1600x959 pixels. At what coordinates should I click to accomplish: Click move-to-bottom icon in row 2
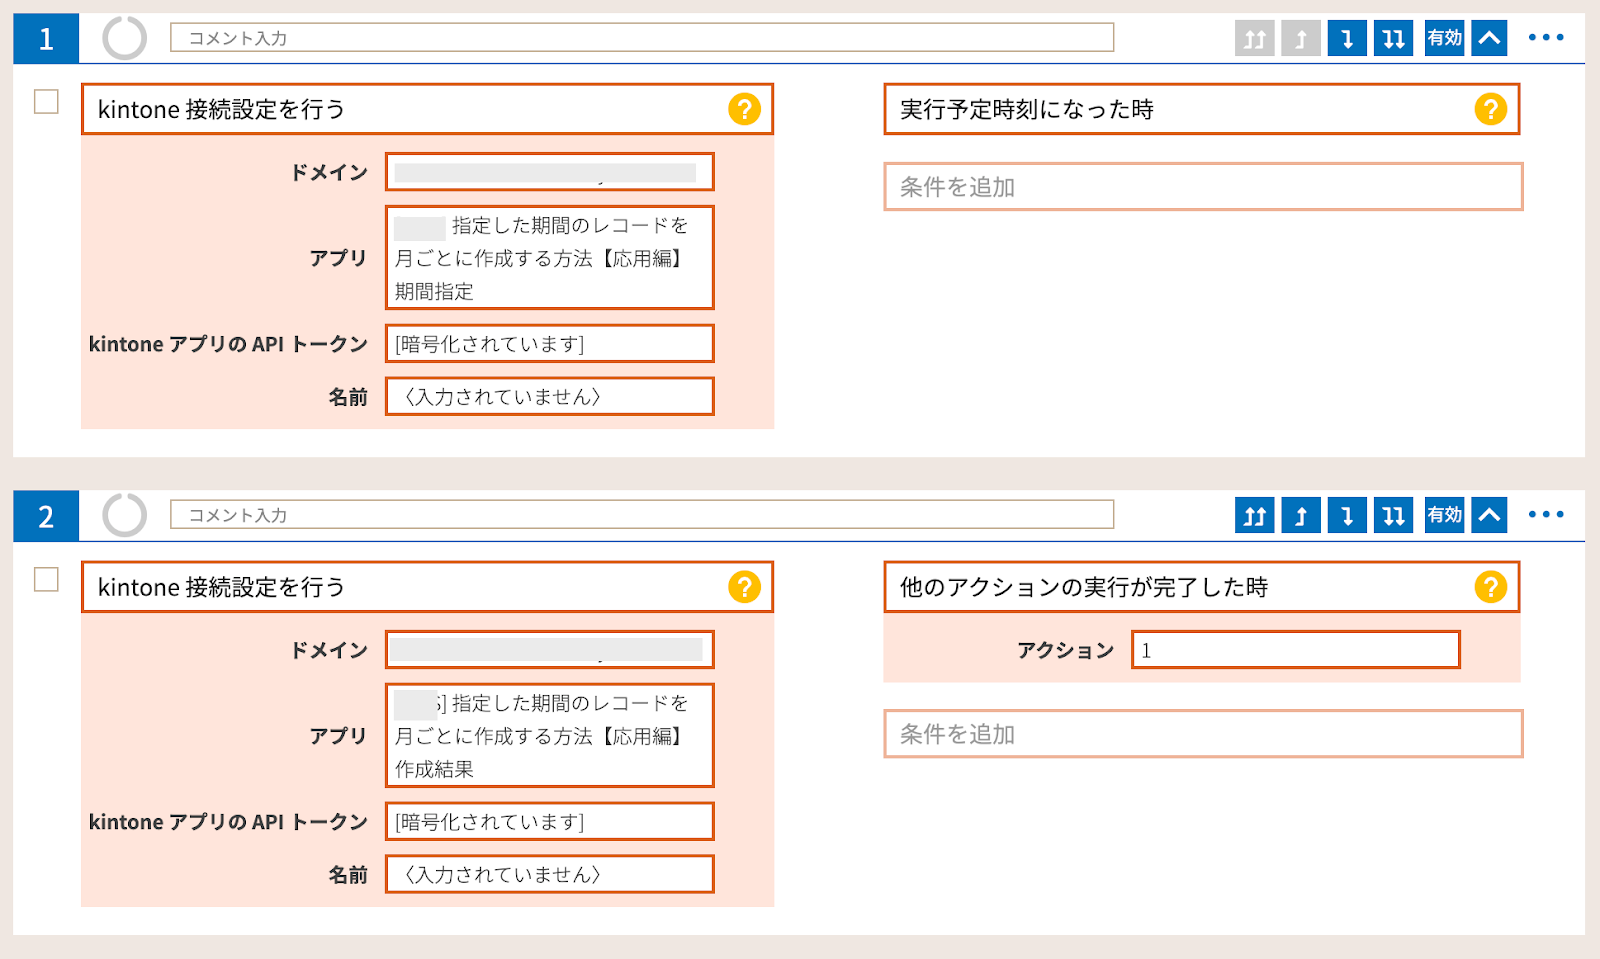[x=1393, y=515]
